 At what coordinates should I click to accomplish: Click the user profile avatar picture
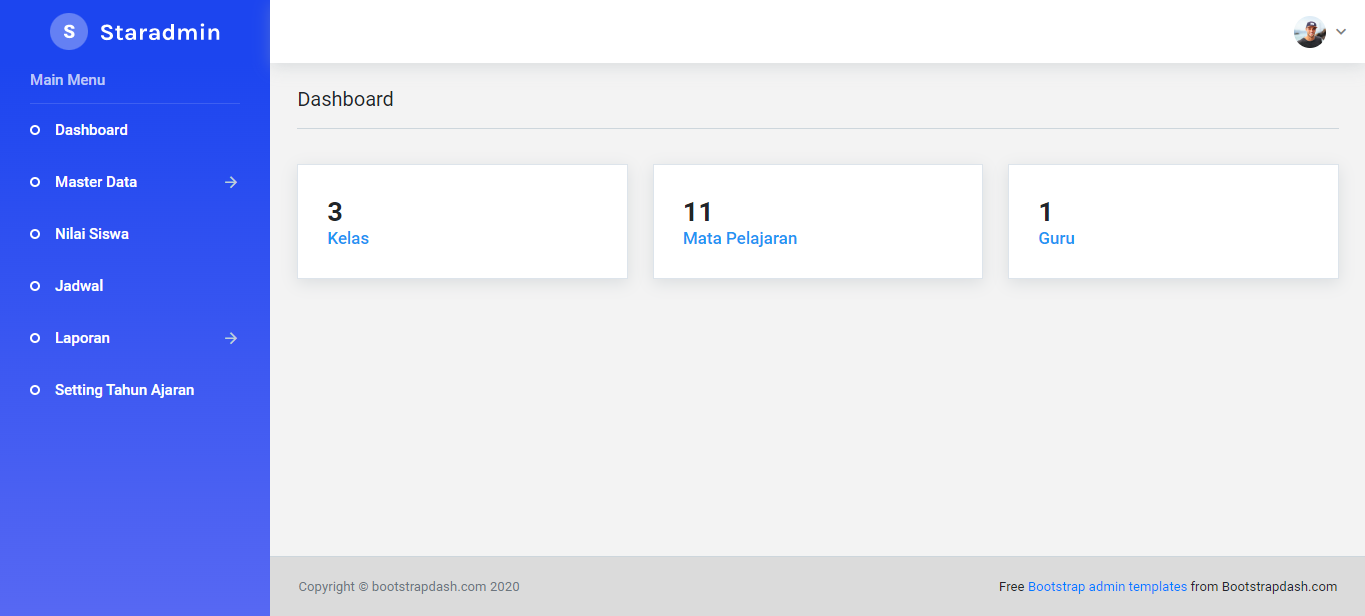[x=1309, y=32]
